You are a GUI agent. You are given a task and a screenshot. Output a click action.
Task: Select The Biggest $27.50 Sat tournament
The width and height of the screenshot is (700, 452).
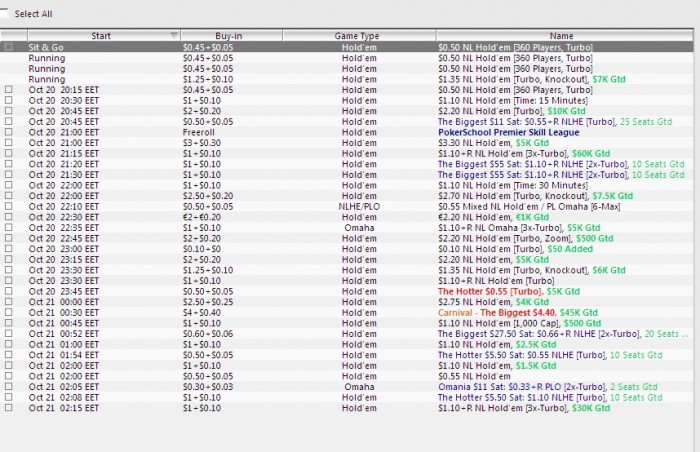563,334
